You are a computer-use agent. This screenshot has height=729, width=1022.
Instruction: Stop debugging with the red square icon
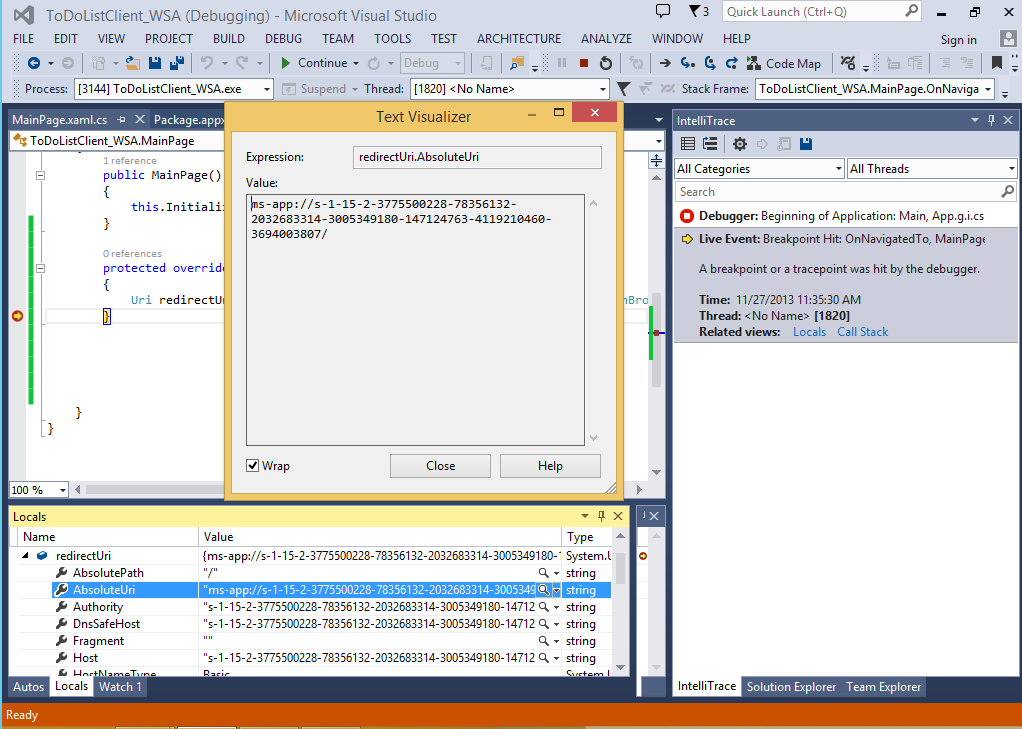[x=583, y=63]
